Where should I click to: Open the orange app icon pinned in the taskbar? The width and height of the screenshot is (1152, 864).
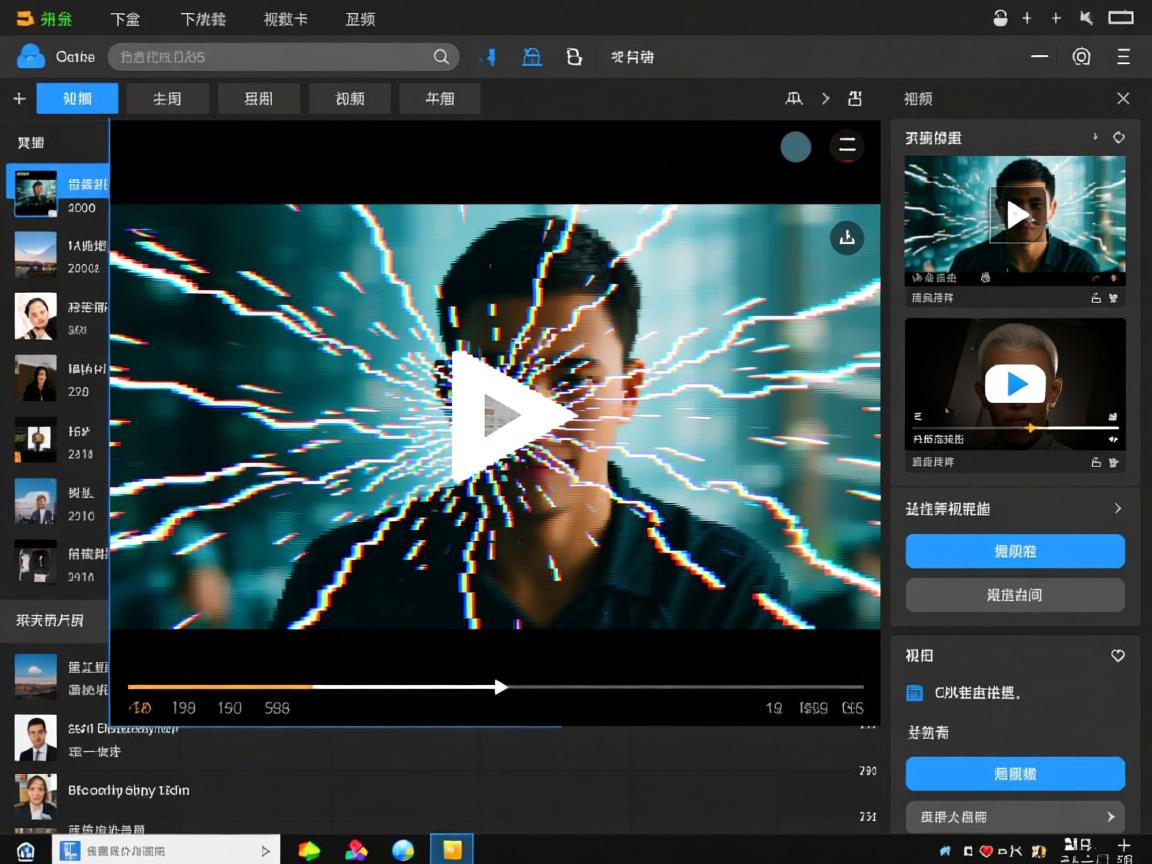tap(450, 849)
